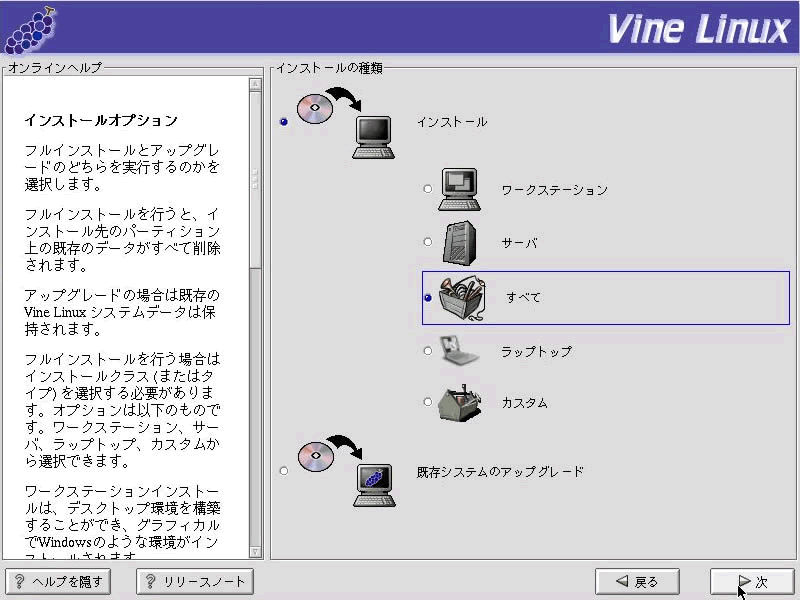The height and width of the screenshot is (600, 800).
Task: Click the server tower icon
Action: pyautogui.click(x=459, y=243)
